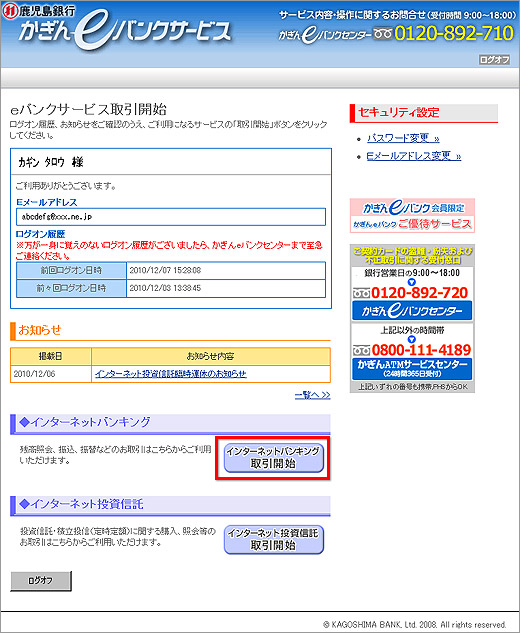
Task: Click the お知らせ内容 column header
Action: 210,356
